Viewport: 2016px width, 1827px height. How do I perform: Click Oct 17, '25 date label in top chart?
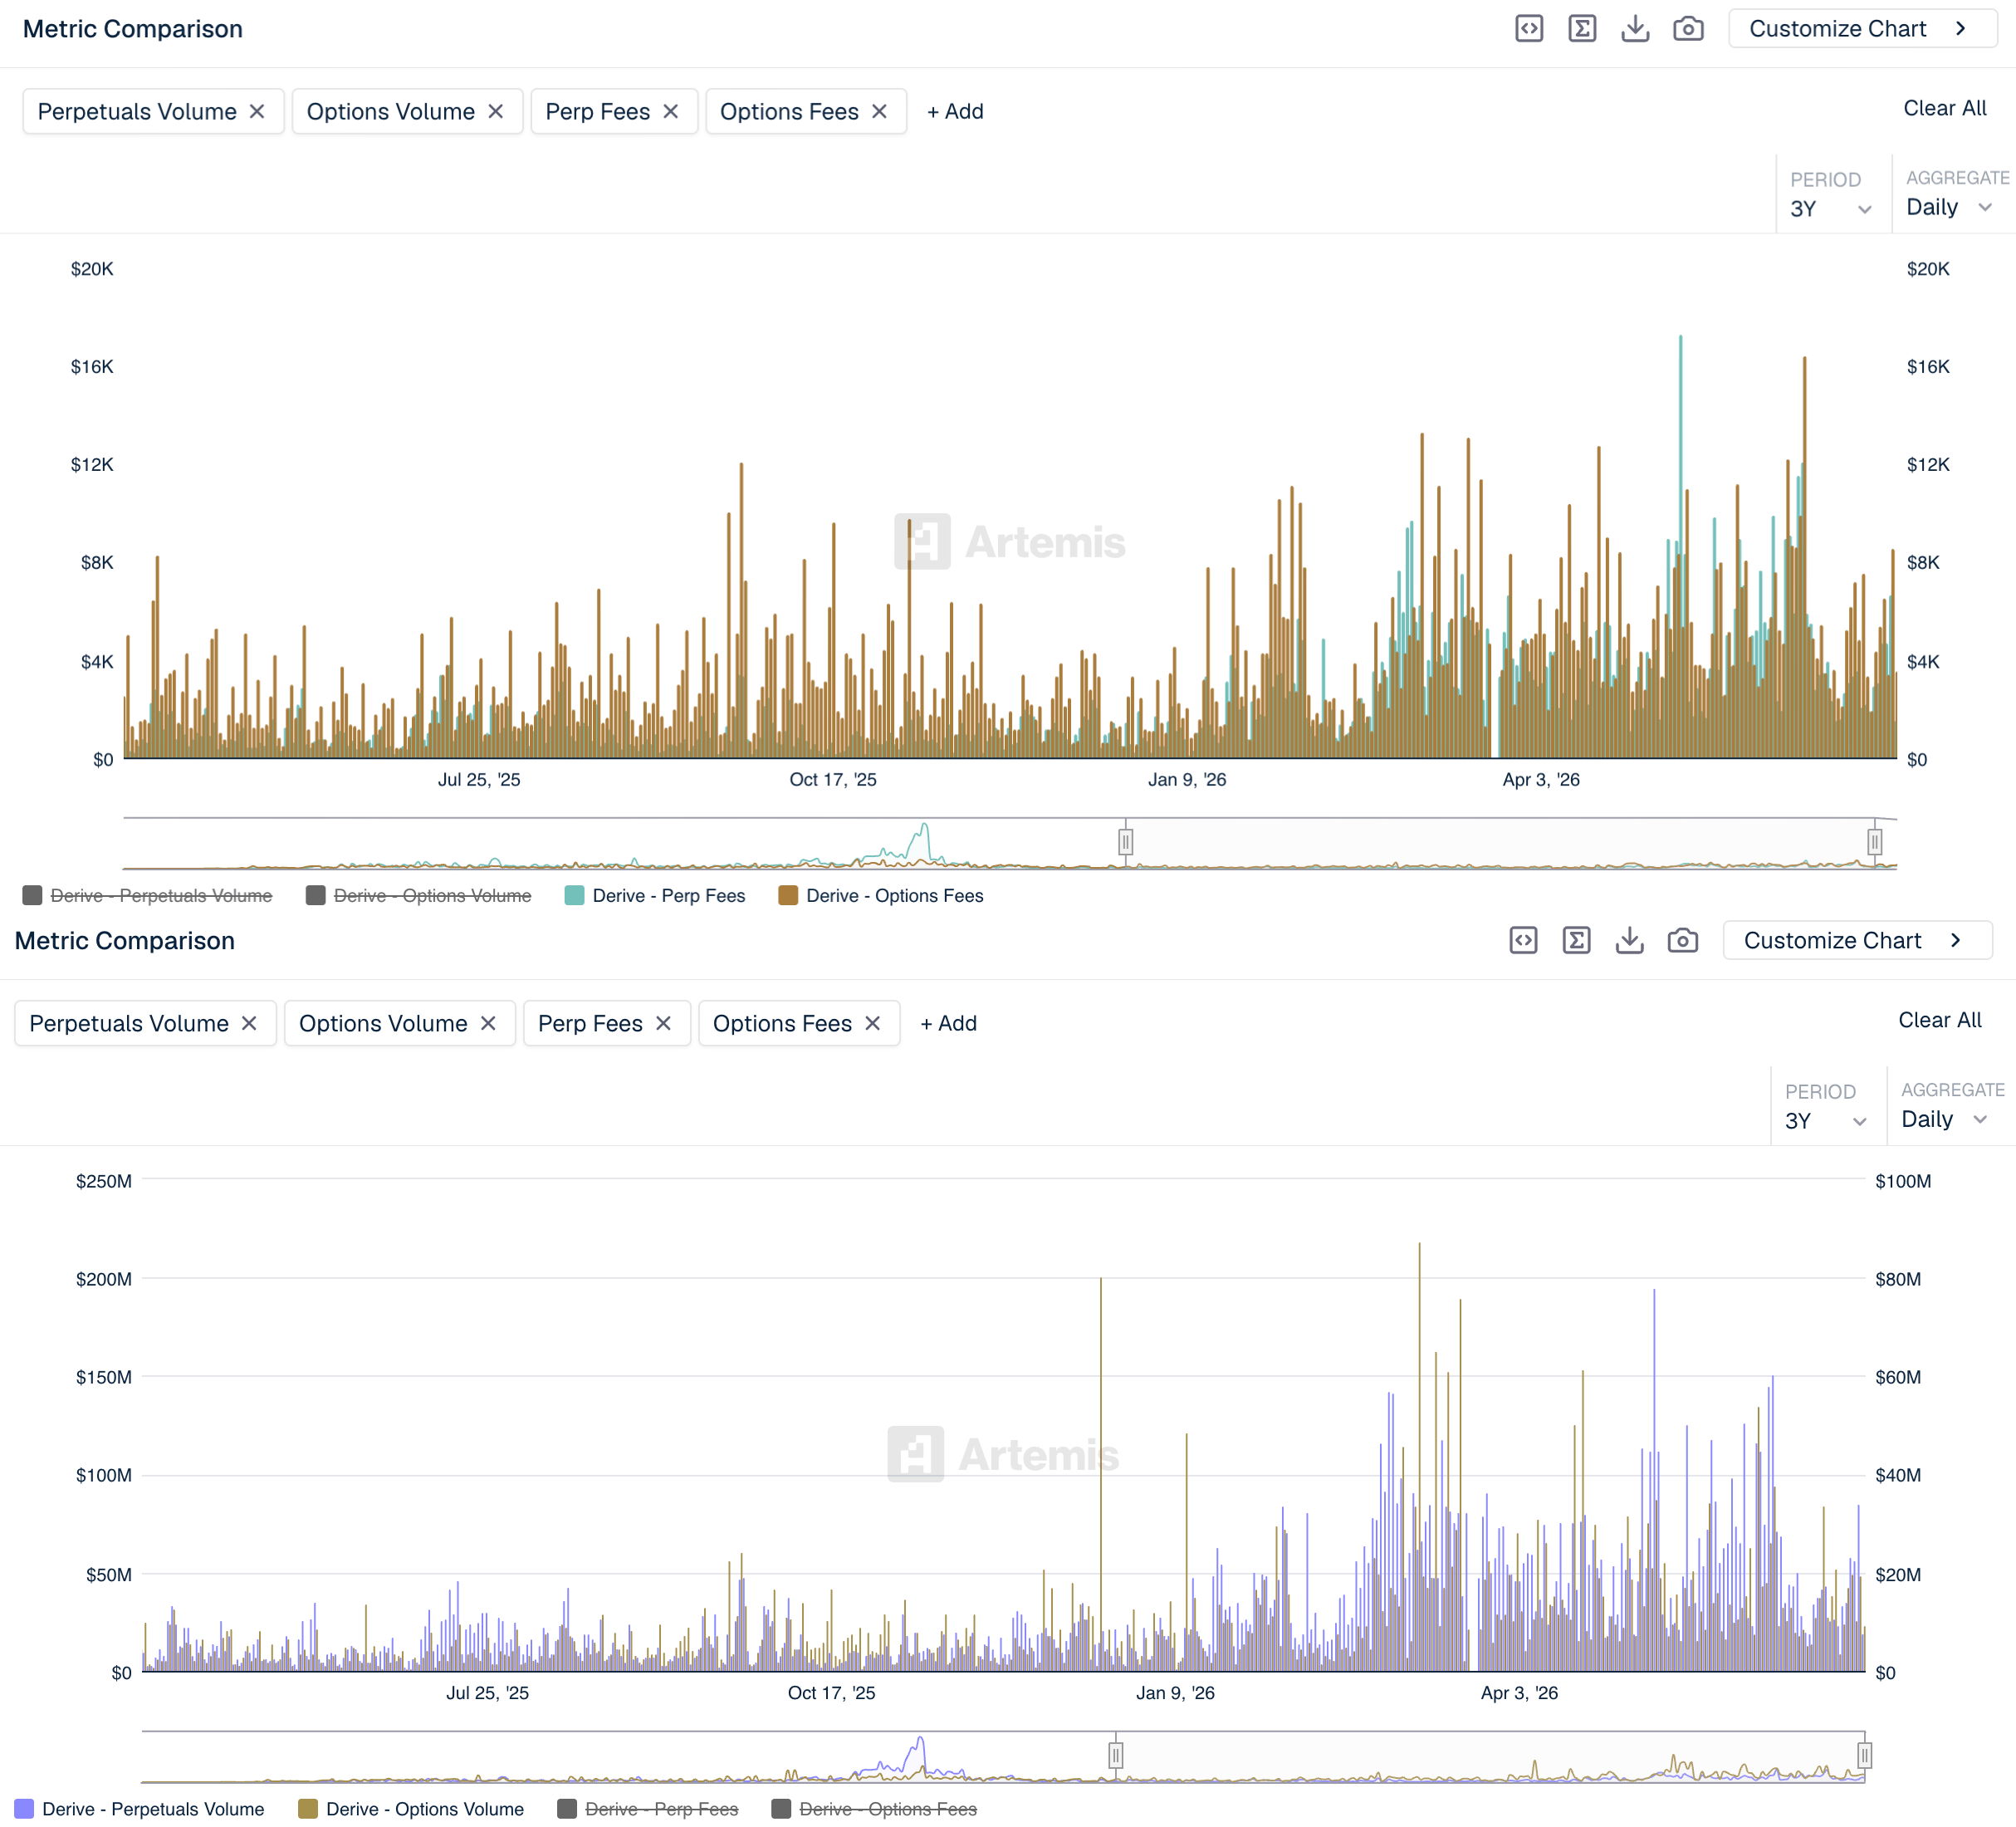click(x=833, y=779)
